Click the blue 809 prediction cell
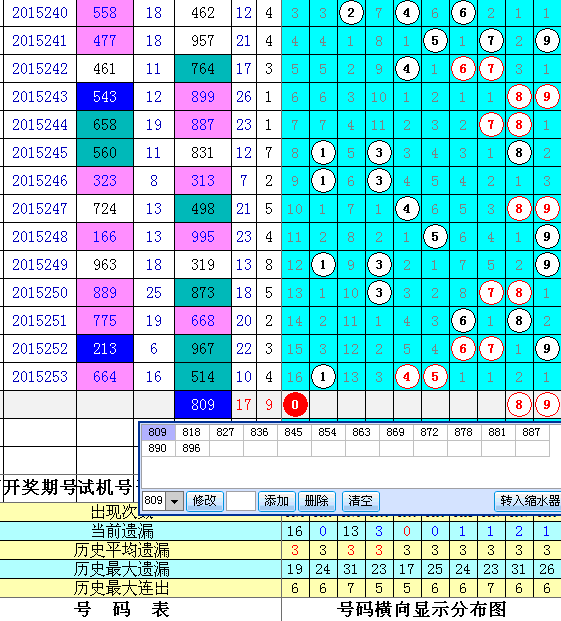561x621 pixels. coord(203,405)
